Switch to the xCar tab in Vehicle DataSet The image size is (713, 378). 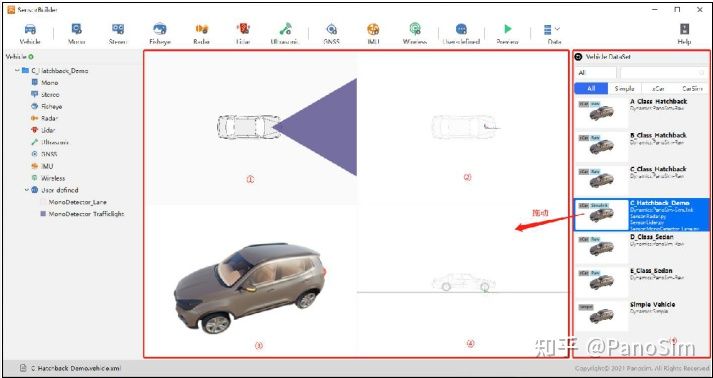(658, 89)
